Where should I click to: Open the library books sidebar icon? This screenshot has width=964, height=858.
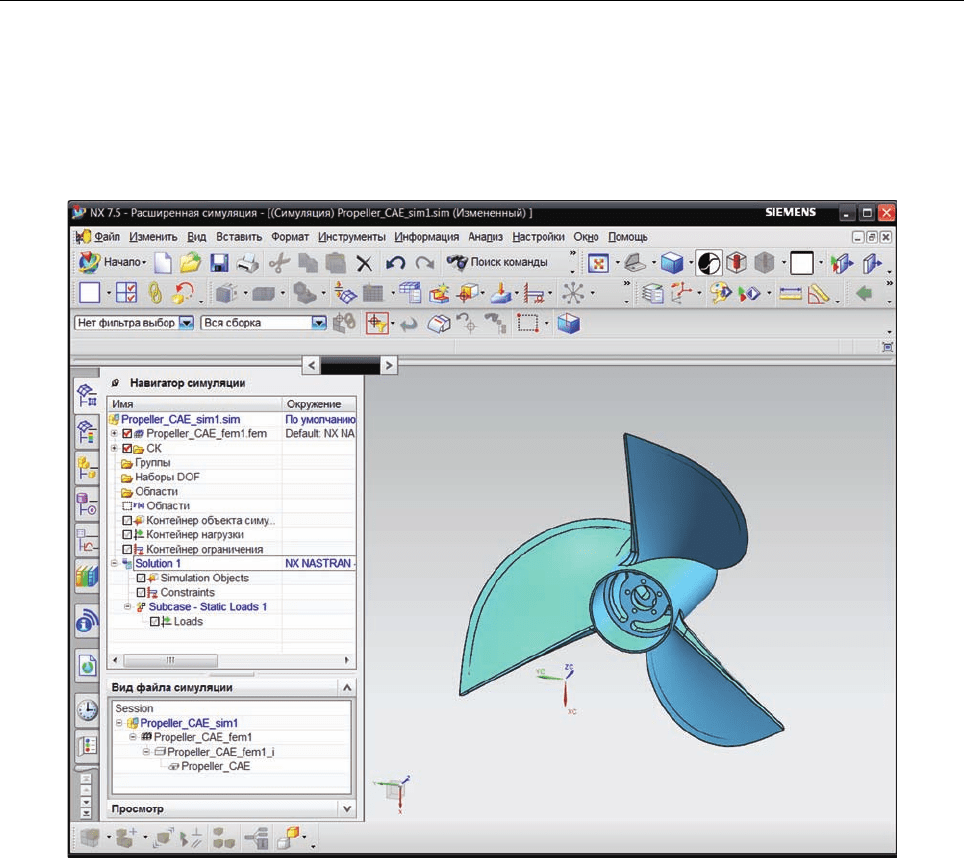87,577
